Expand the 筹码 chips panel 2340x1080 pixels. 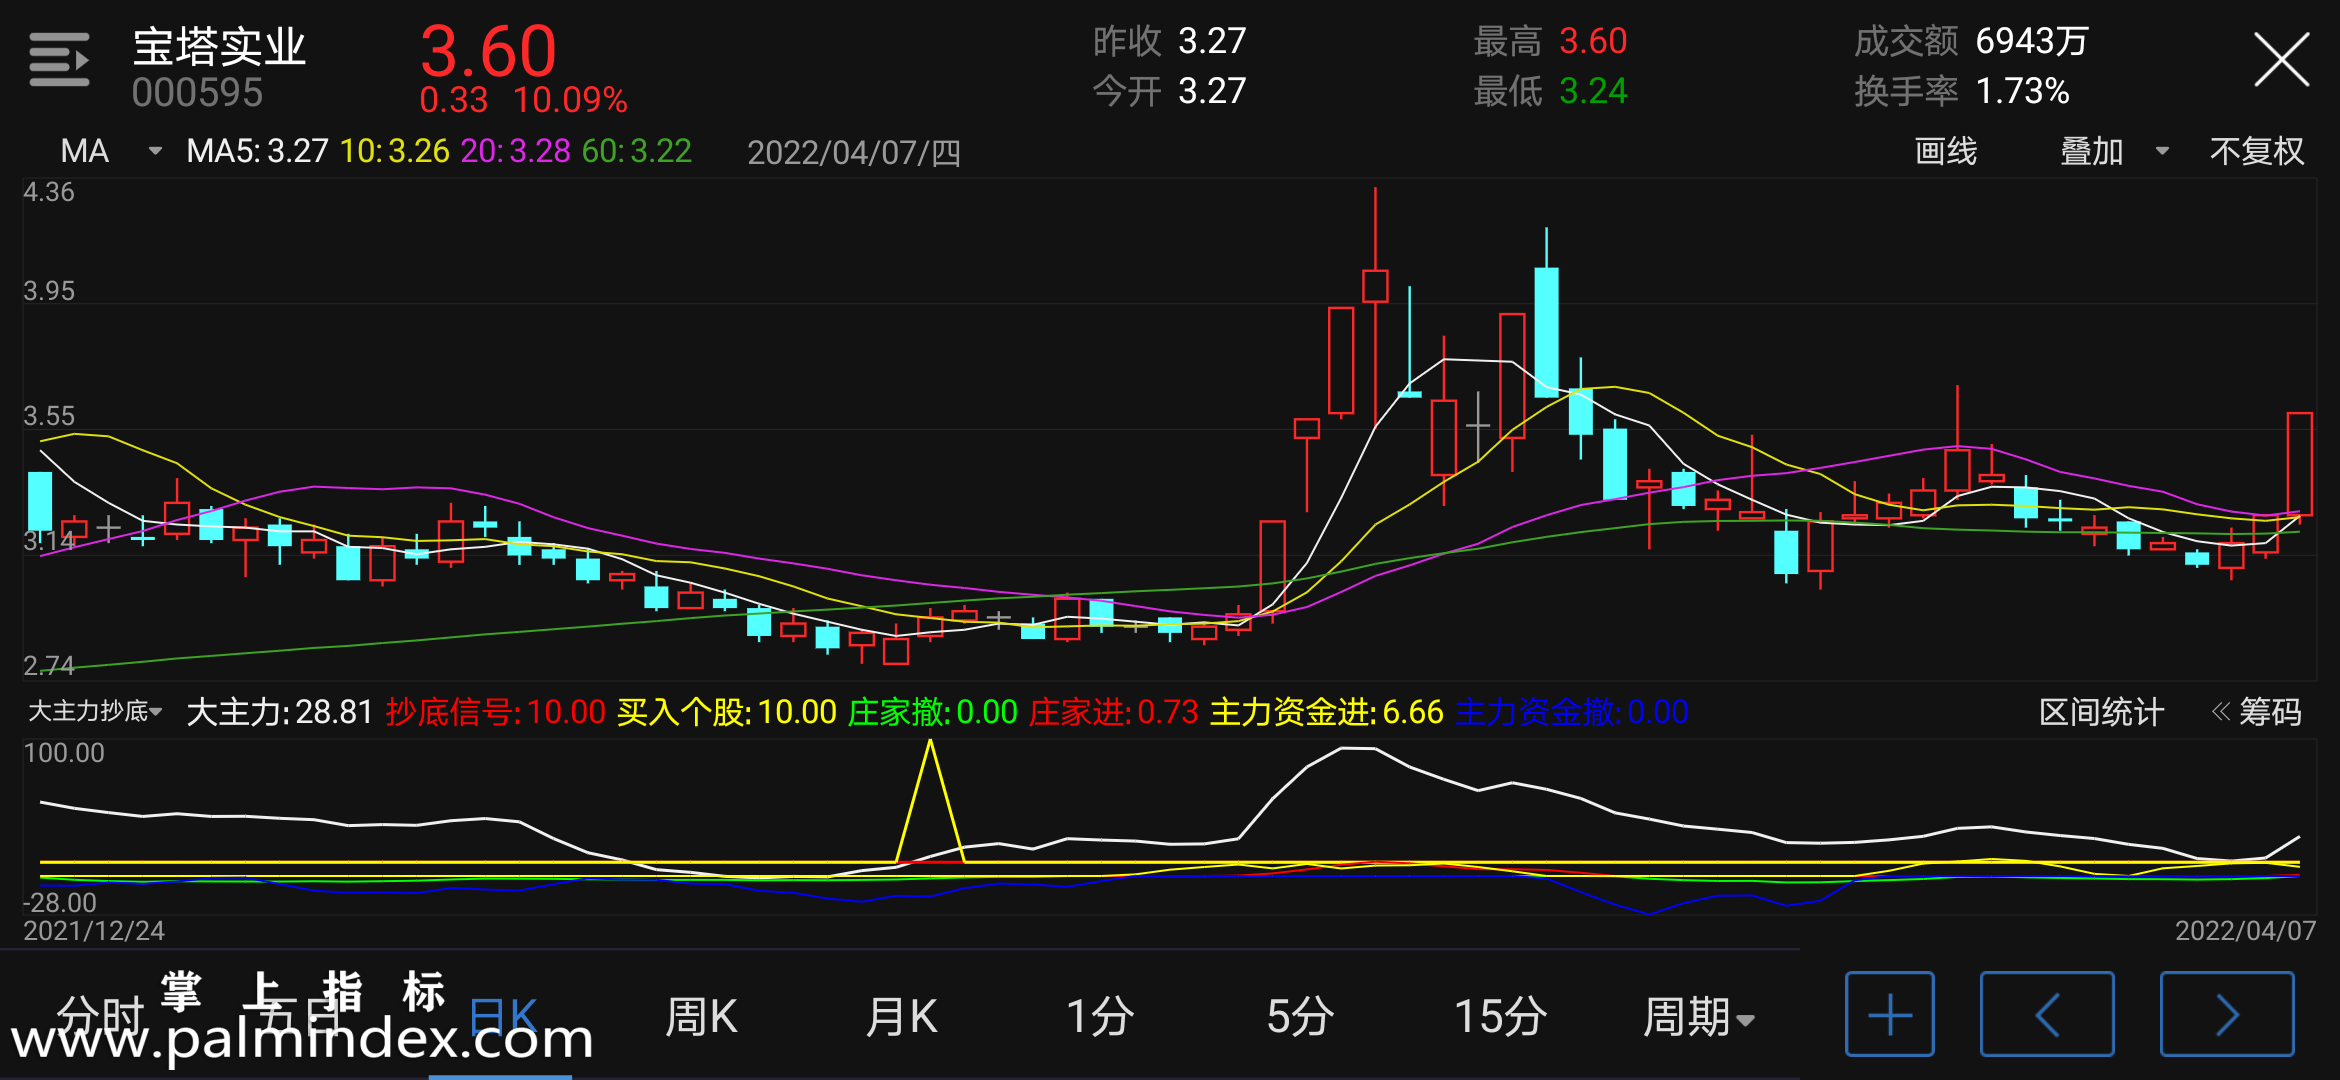(x=2257, y=712)
